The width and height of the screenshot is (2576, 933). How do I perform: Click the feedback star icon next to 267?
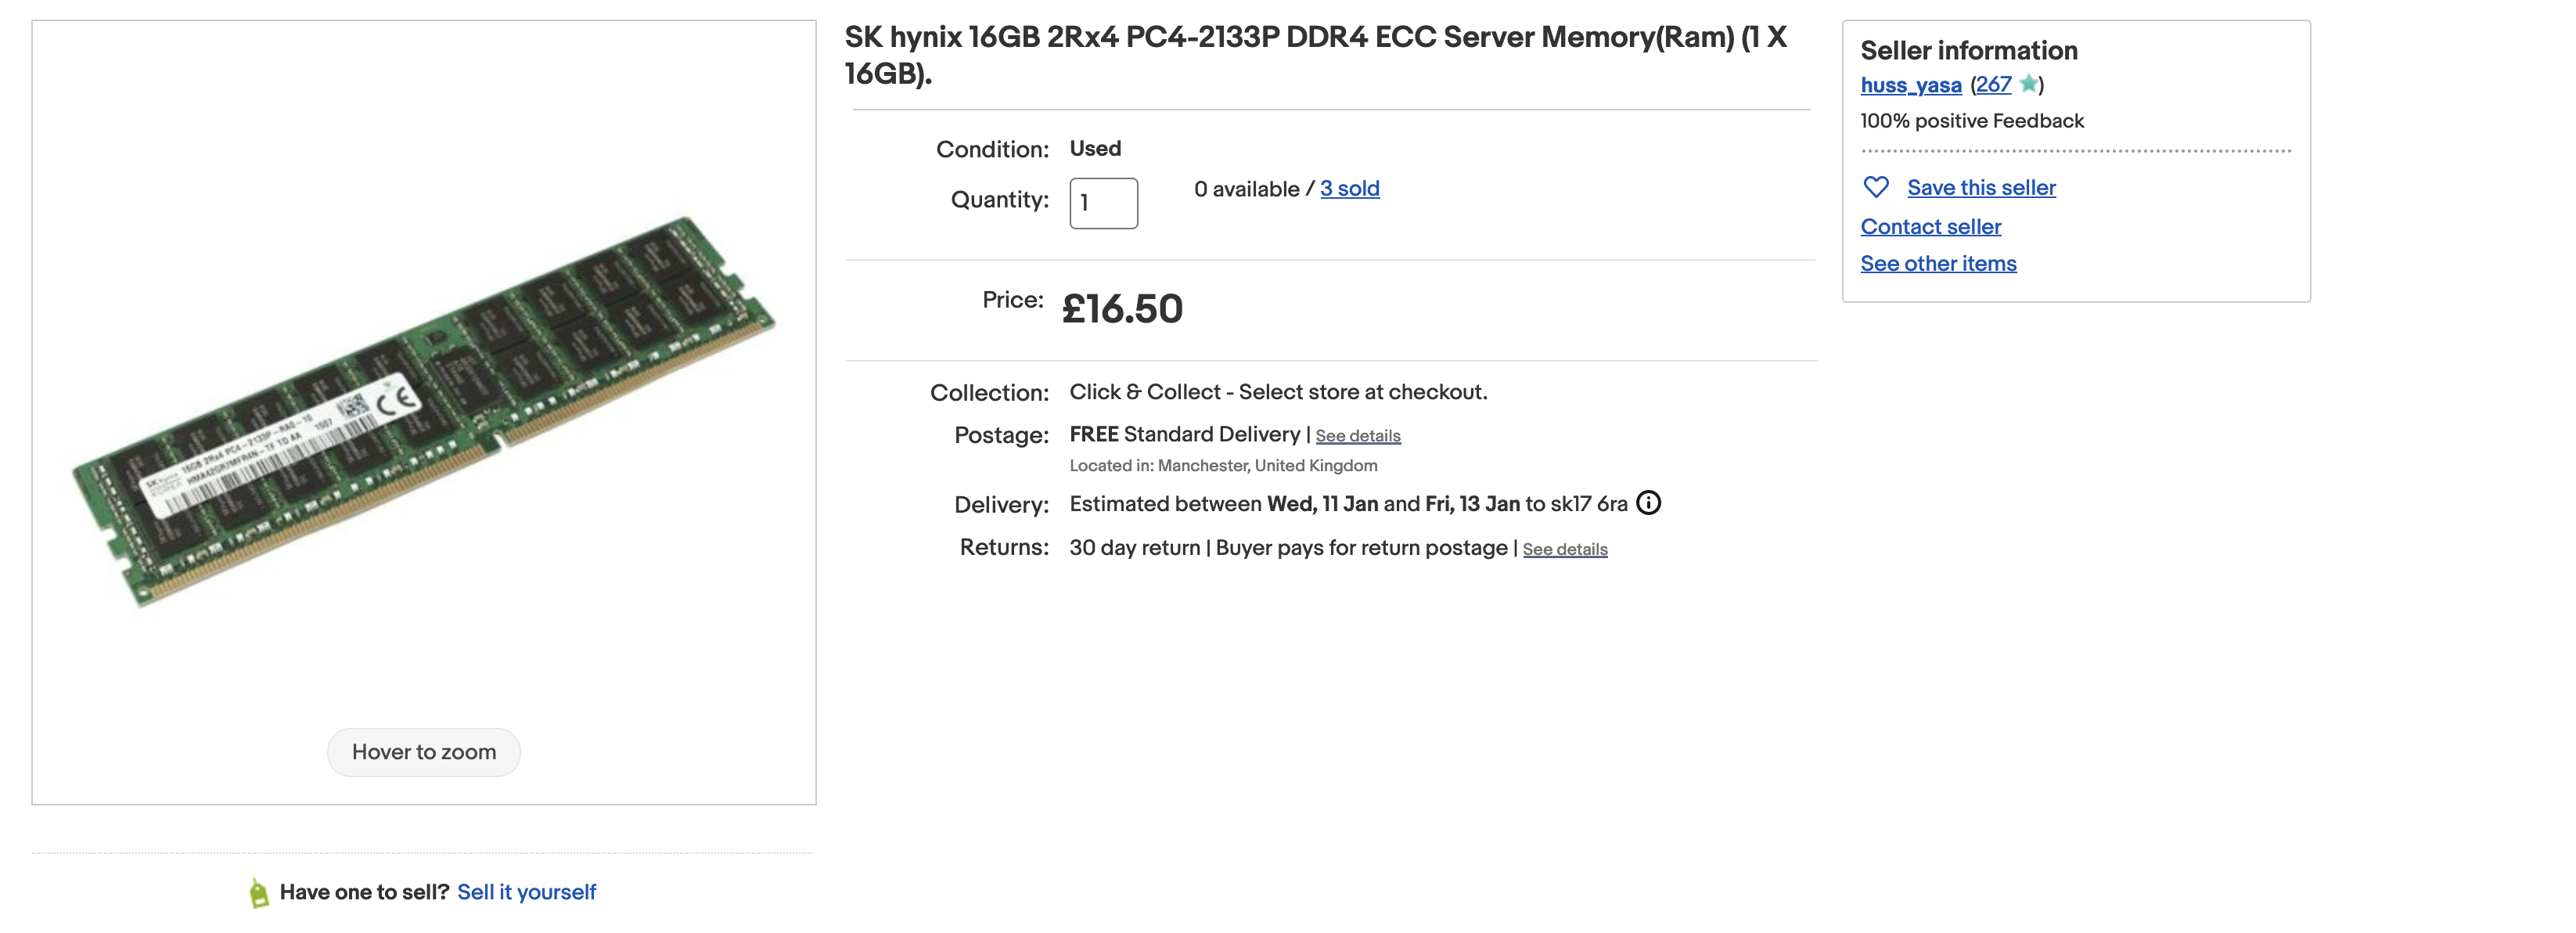pos(2028,84)
